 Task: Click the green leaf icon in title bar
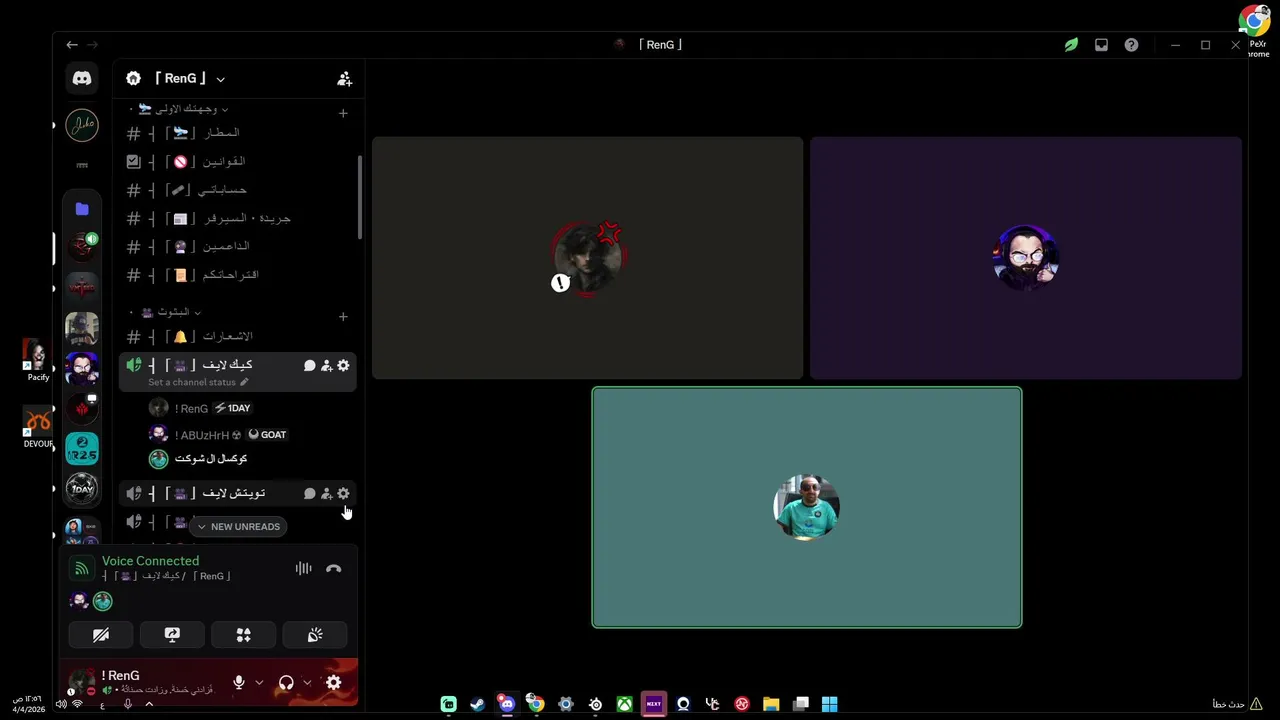(1071, 45)
